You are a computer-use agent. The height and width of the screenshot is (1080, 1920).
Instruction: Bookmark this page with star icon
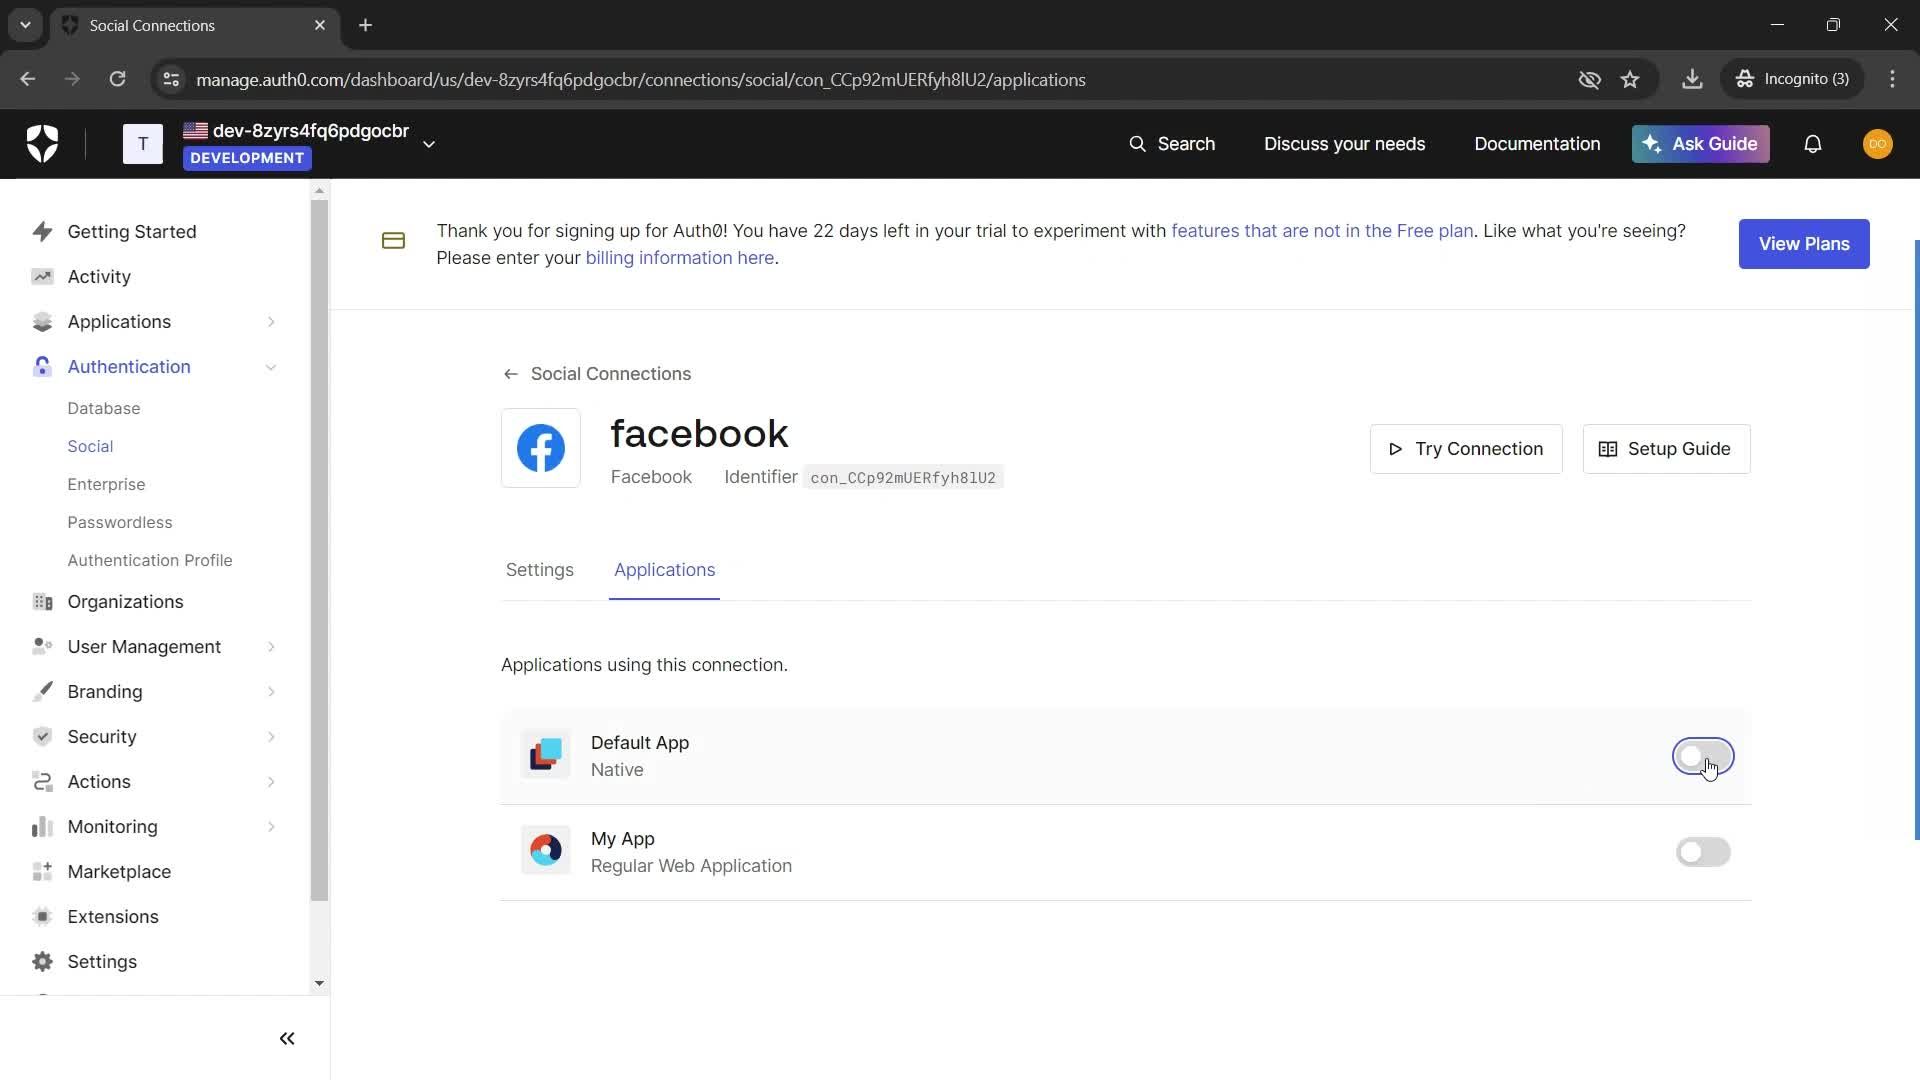(1630, 79)
